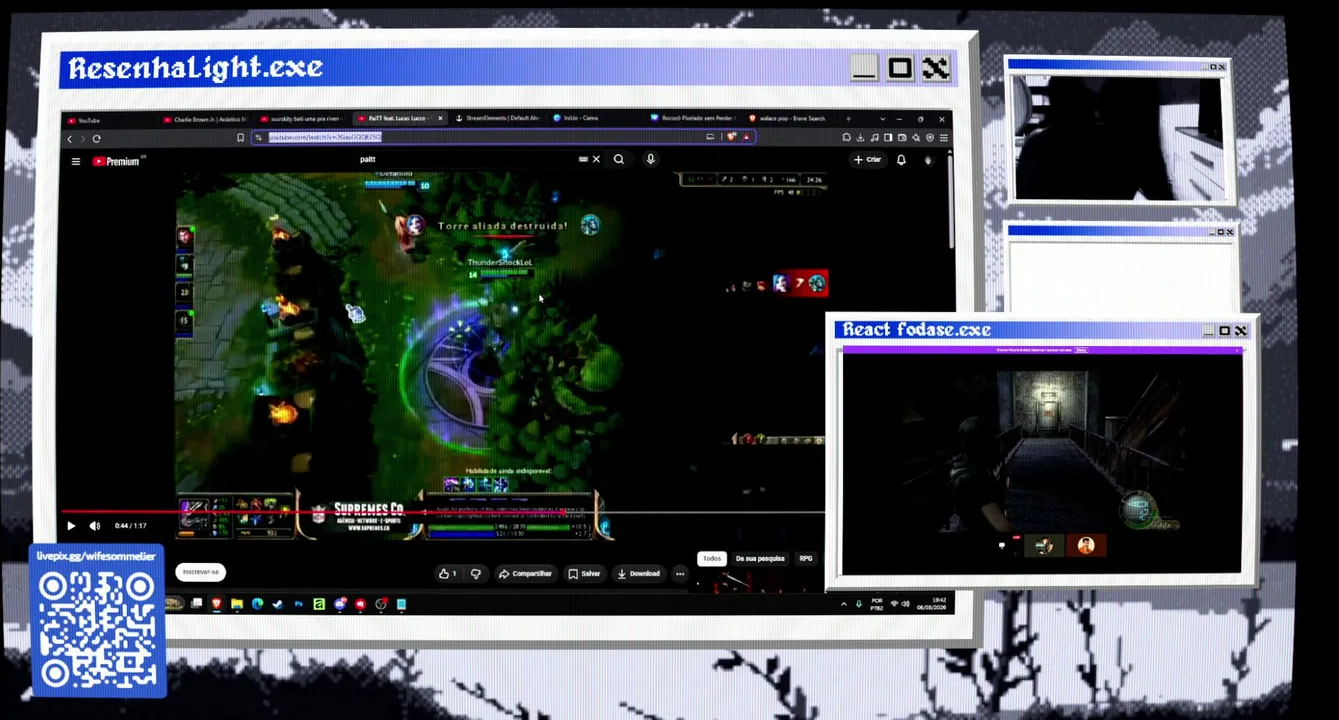Screen dimensions: 1339x720
Task: Dislike the video with thumbs down
Action: (x=476, y=573)
